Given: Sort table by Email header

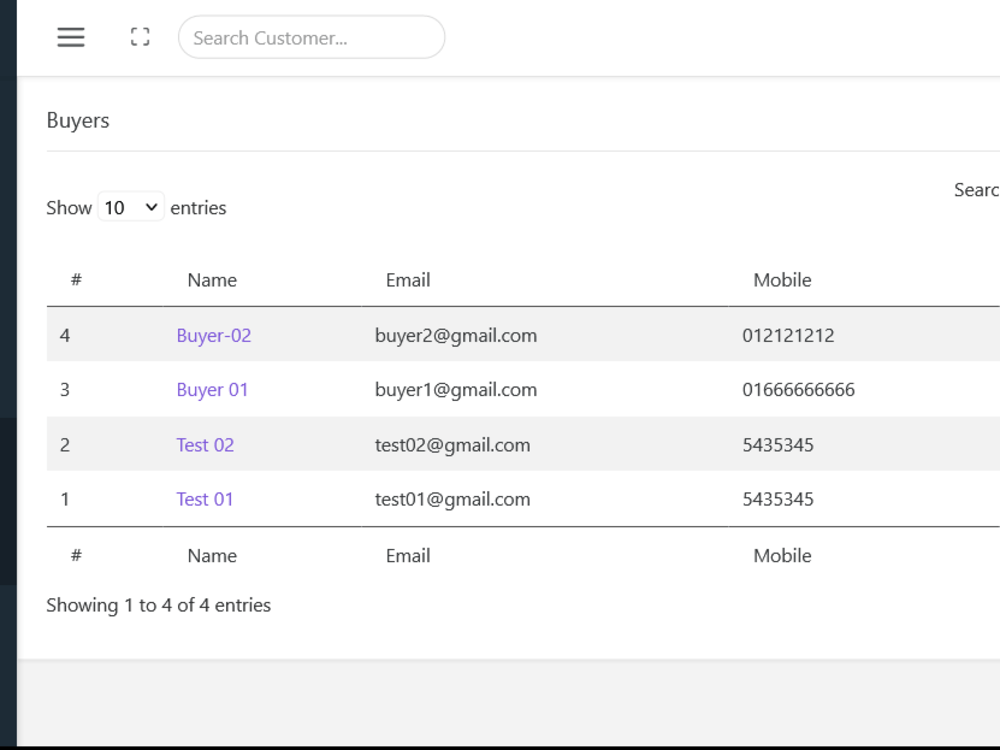Looking at the screenshot, I should pos(408,280).
